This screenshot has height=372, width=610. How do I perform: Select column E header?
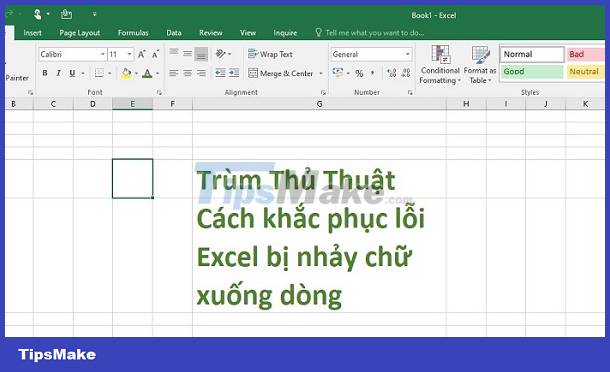133,104
